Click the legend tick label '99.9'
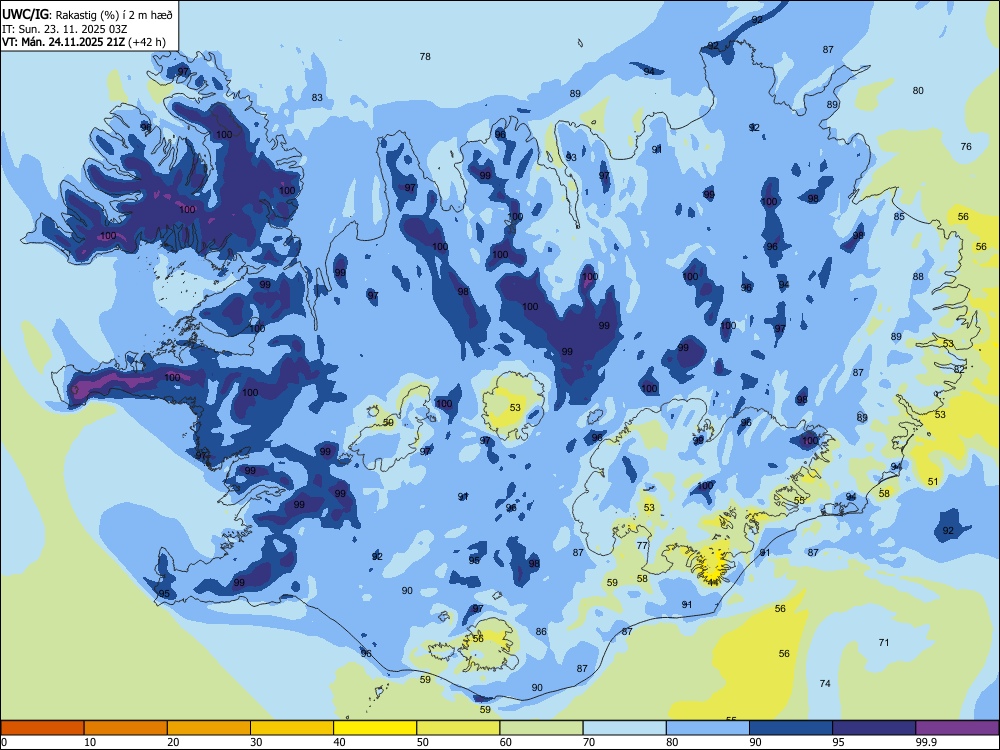Image resolution: width=1000 pixels, height=750 pixels. click(x=925, y=742)
